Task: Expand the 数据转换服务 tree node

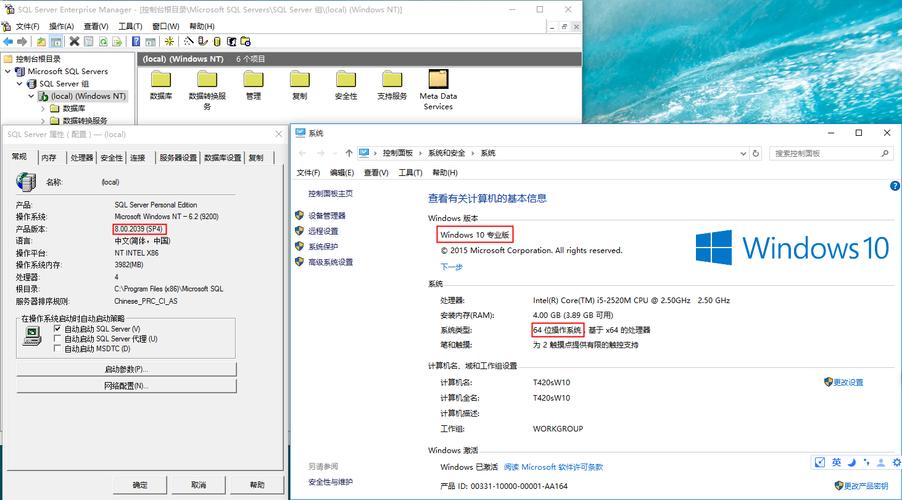Action: tap(43, 121)
